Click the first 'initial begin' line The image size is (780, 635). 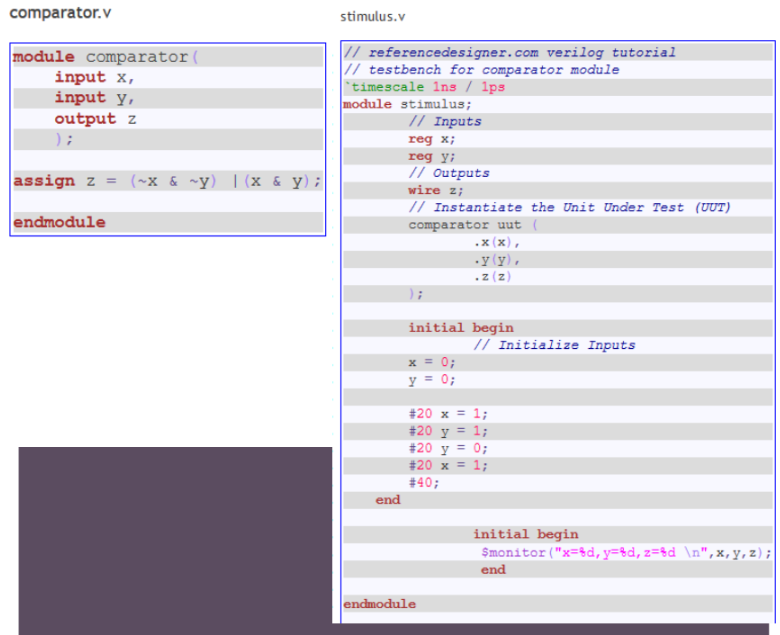[461, 328]
